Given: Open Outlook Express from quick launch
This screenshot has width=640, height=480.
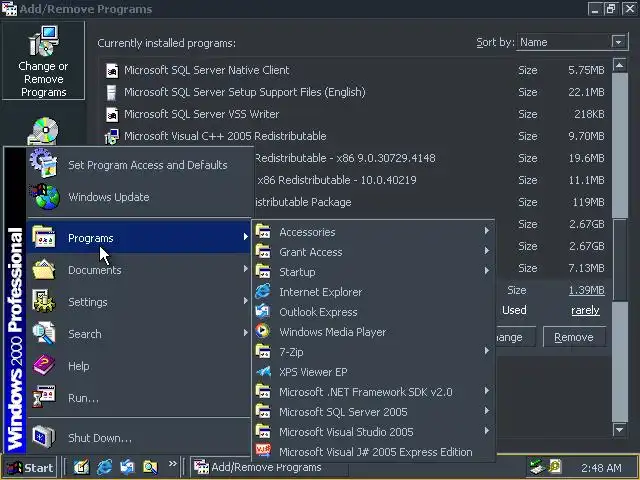Looking at the screenshot, I should click(x=127, y=467).
